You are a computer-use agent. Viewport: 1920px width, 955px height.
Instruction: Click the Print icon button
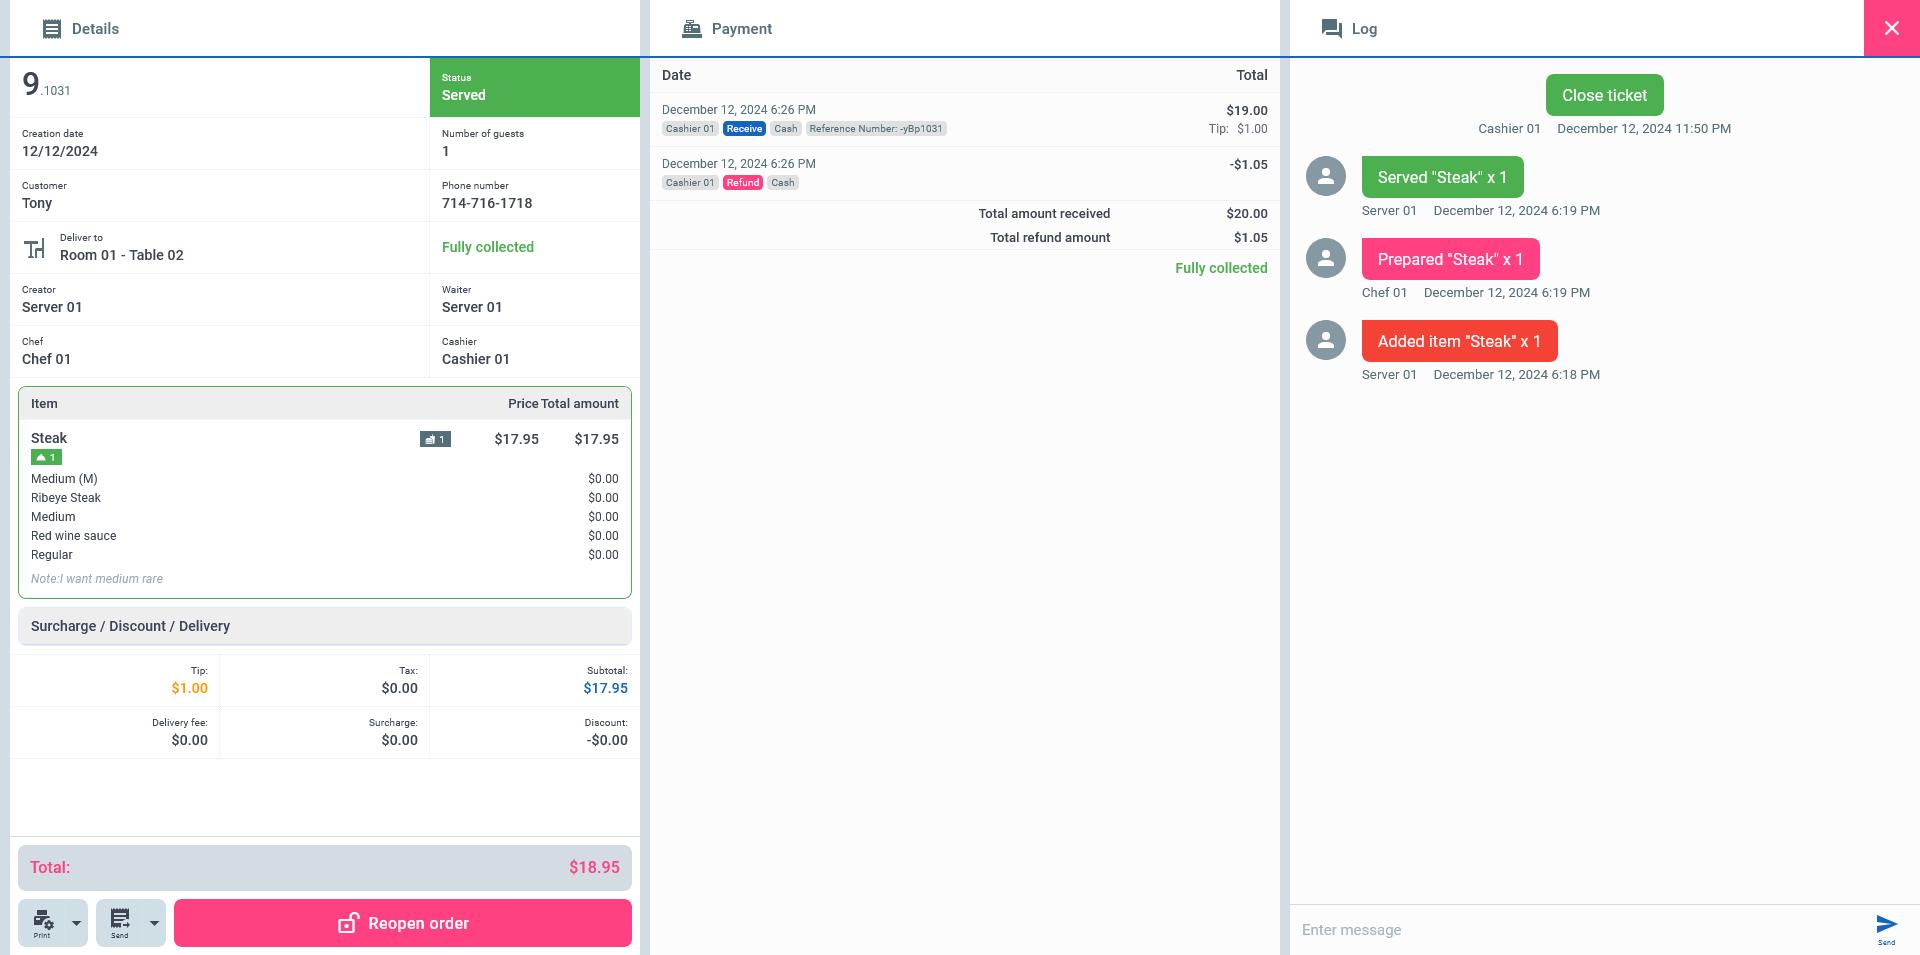(42, 923)
